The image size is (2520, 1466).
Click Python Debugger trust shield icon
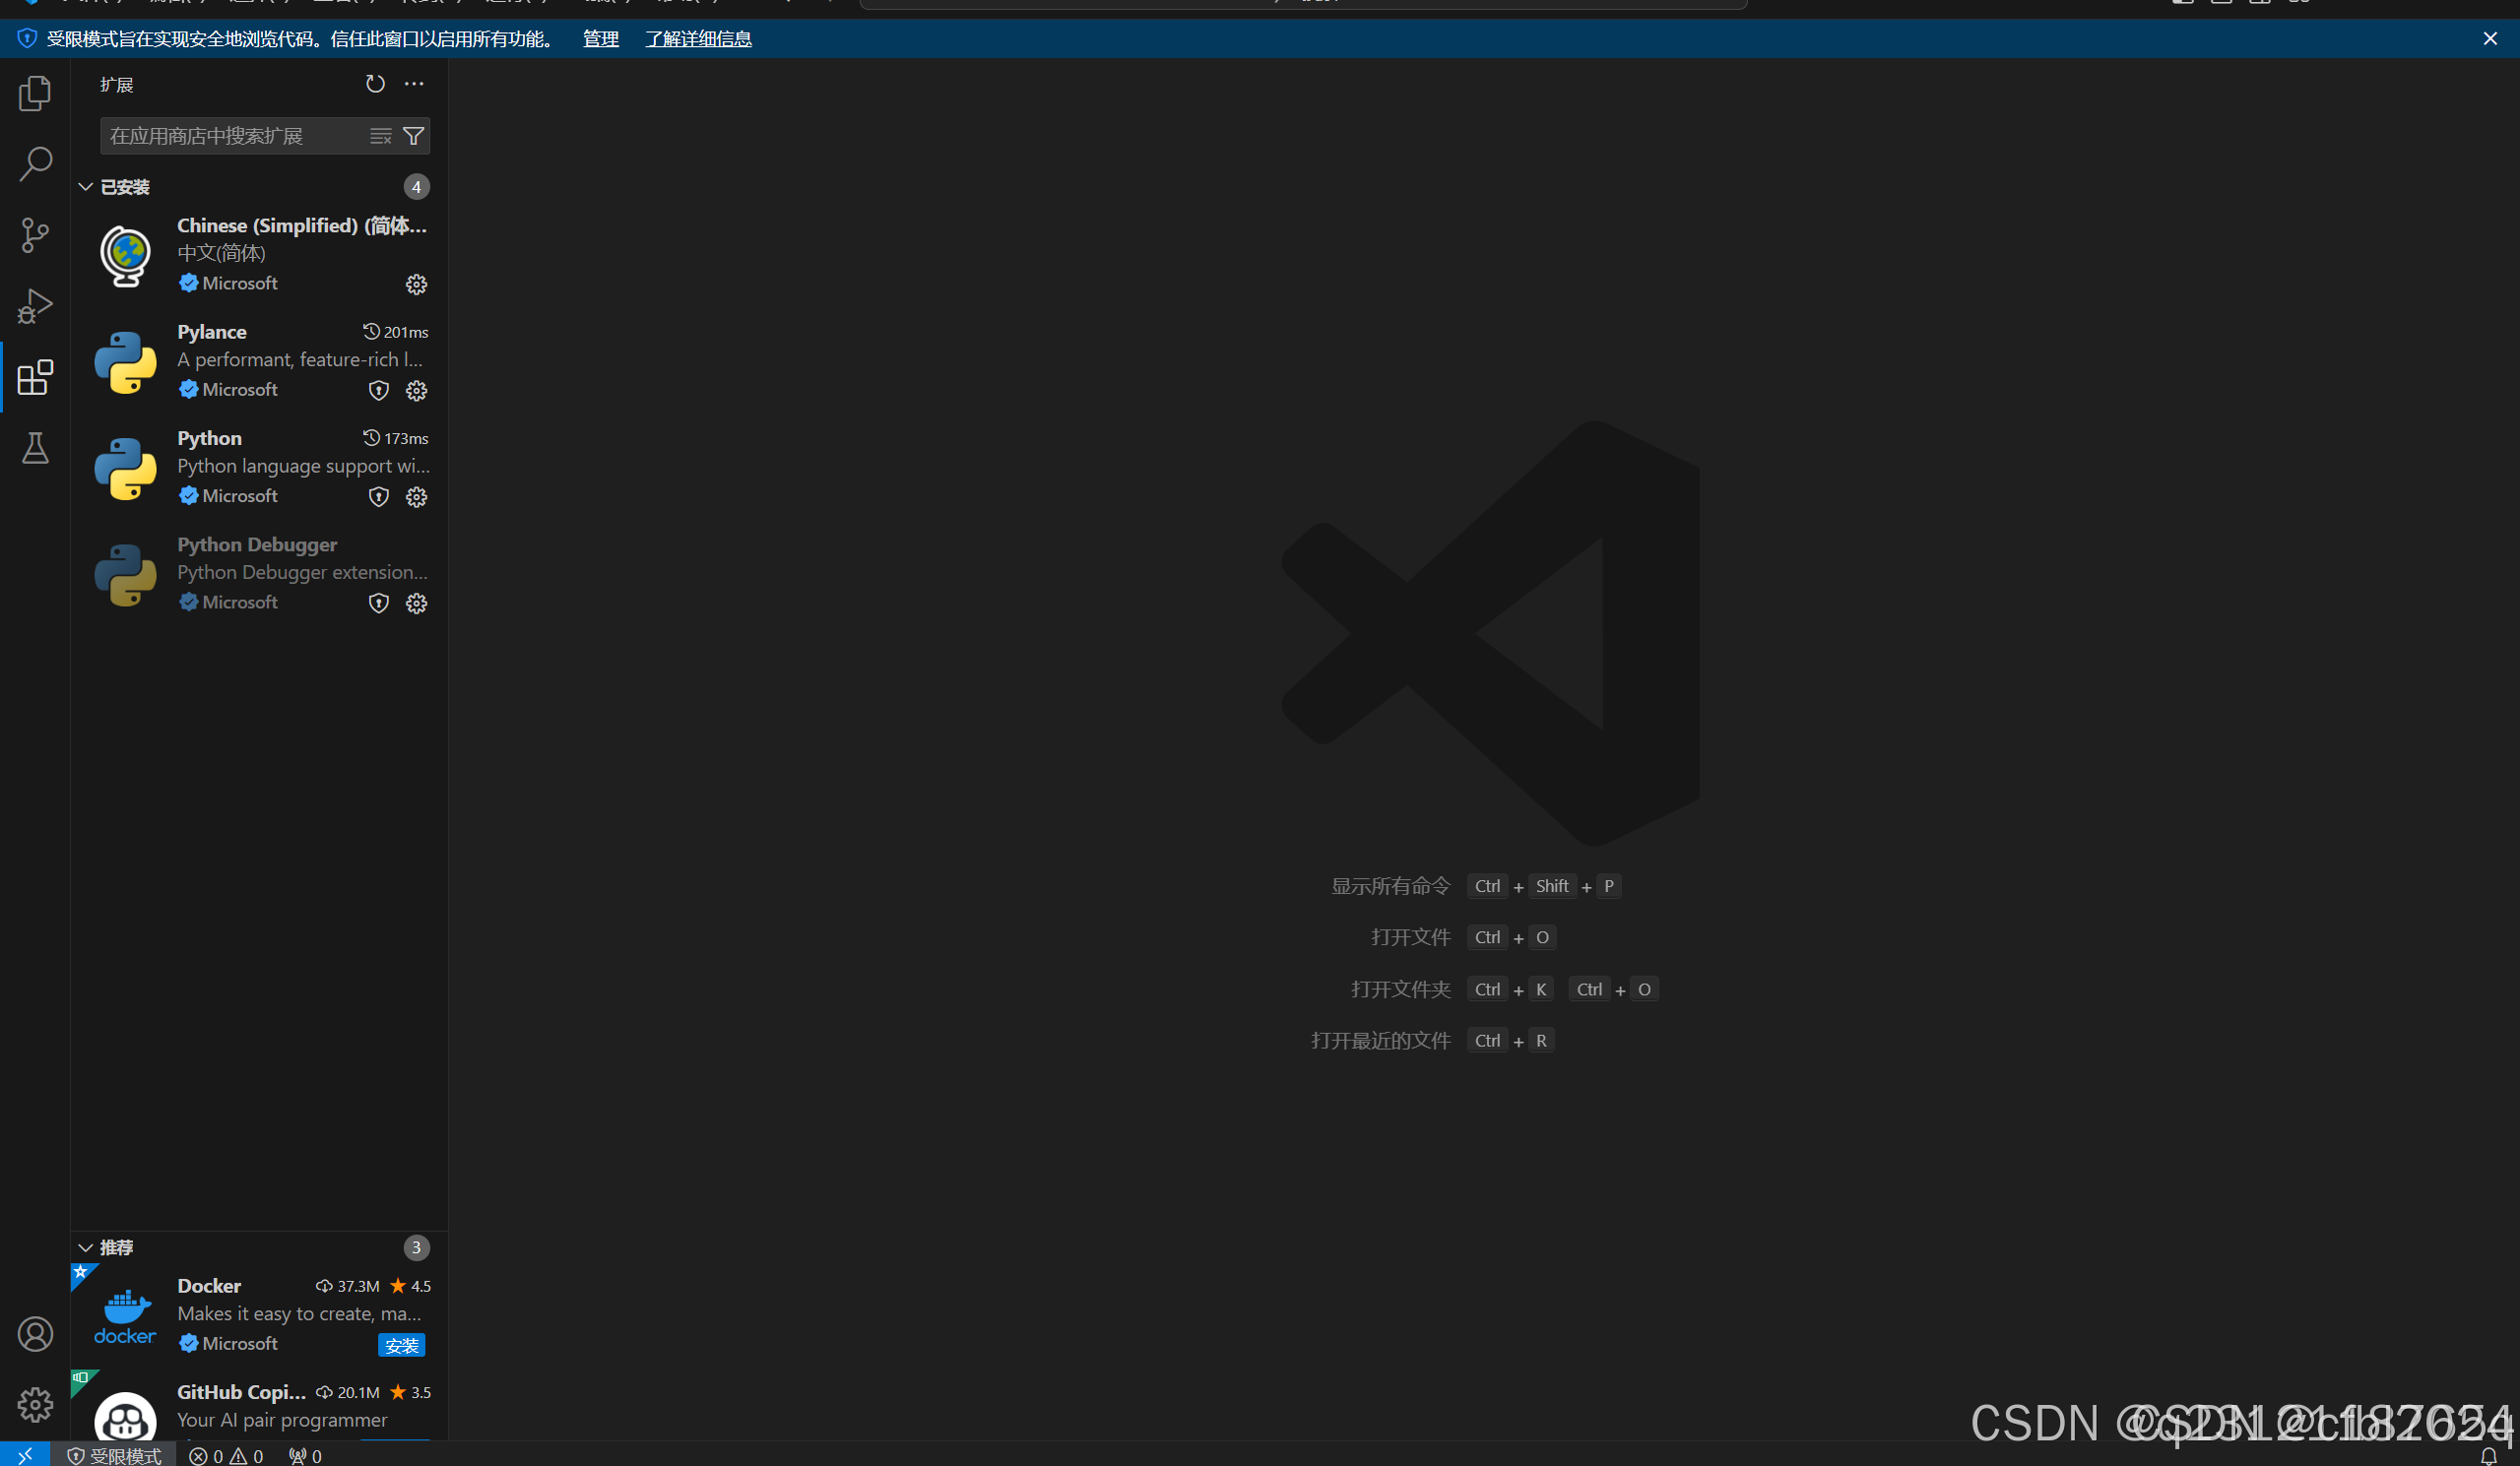pyautogui.click(x=379, y=603)
